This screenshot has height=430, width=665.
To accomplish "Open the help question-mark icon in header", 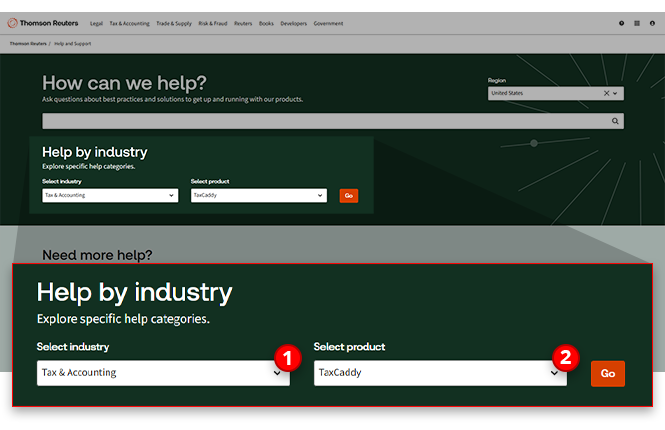I will coord(621,23).
